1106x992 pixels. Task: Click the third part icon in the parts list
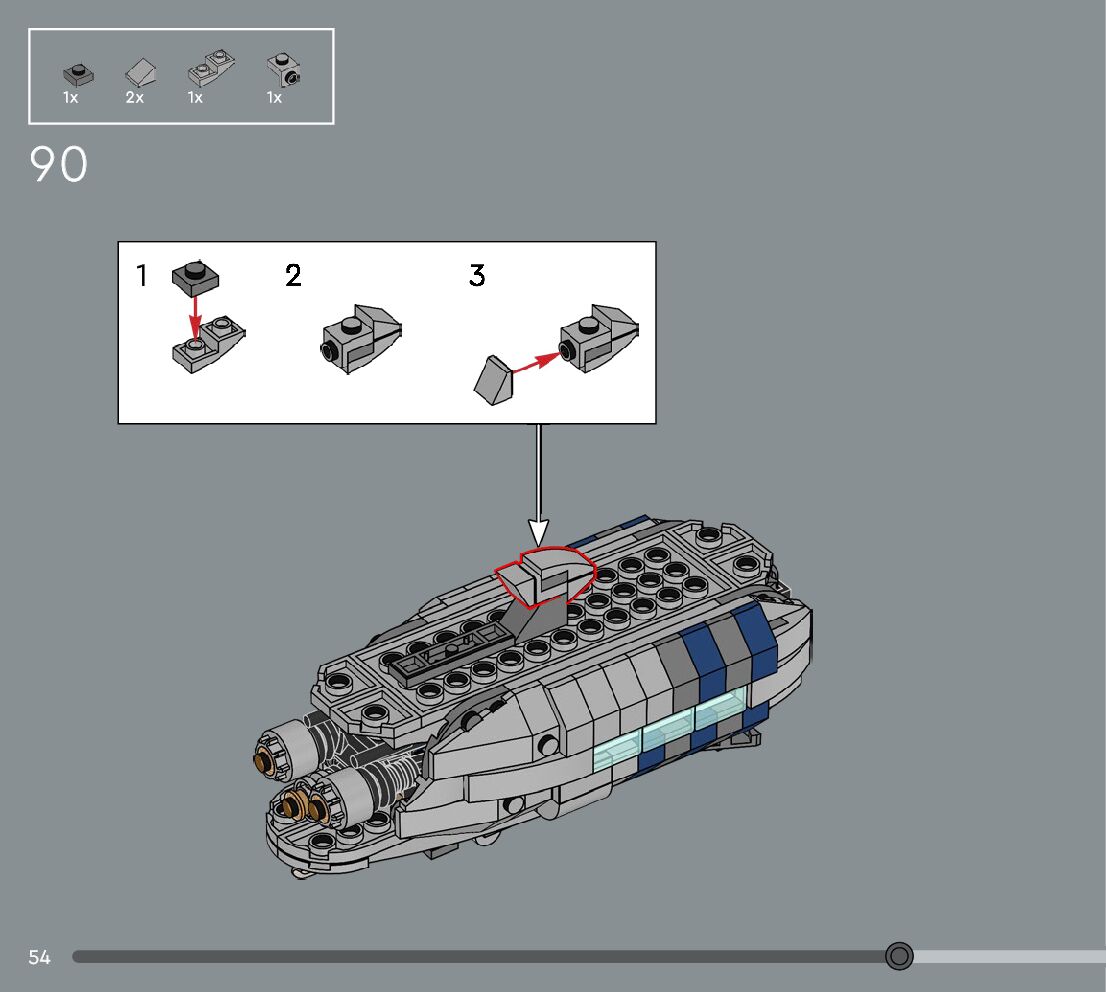click(x=209, y=70)
